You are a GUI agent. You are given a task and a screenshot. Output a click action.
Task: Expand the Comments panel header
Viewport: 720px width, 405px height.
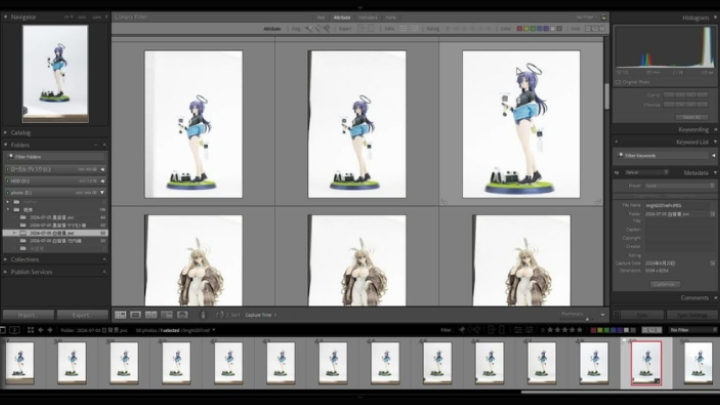tap(695, 298)
